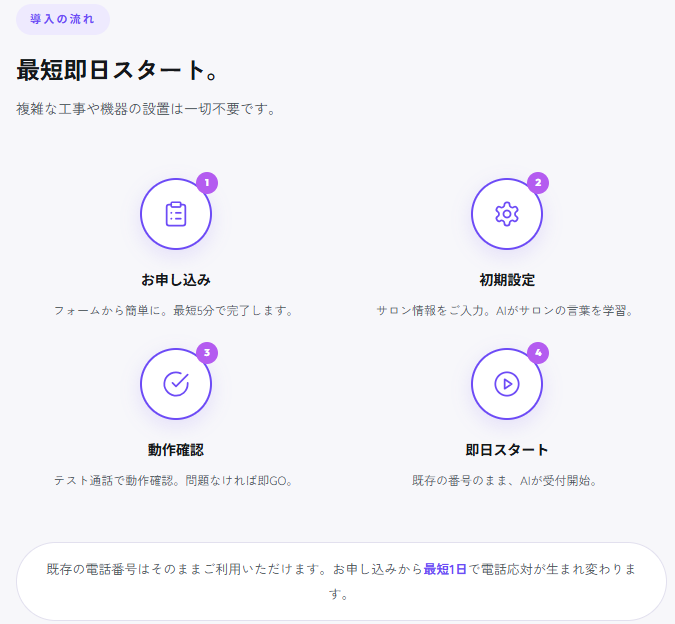The image size is (675, 624).
Task: Click the step number 3 badge
Action: pyautogui.click(x=207, y=353)
